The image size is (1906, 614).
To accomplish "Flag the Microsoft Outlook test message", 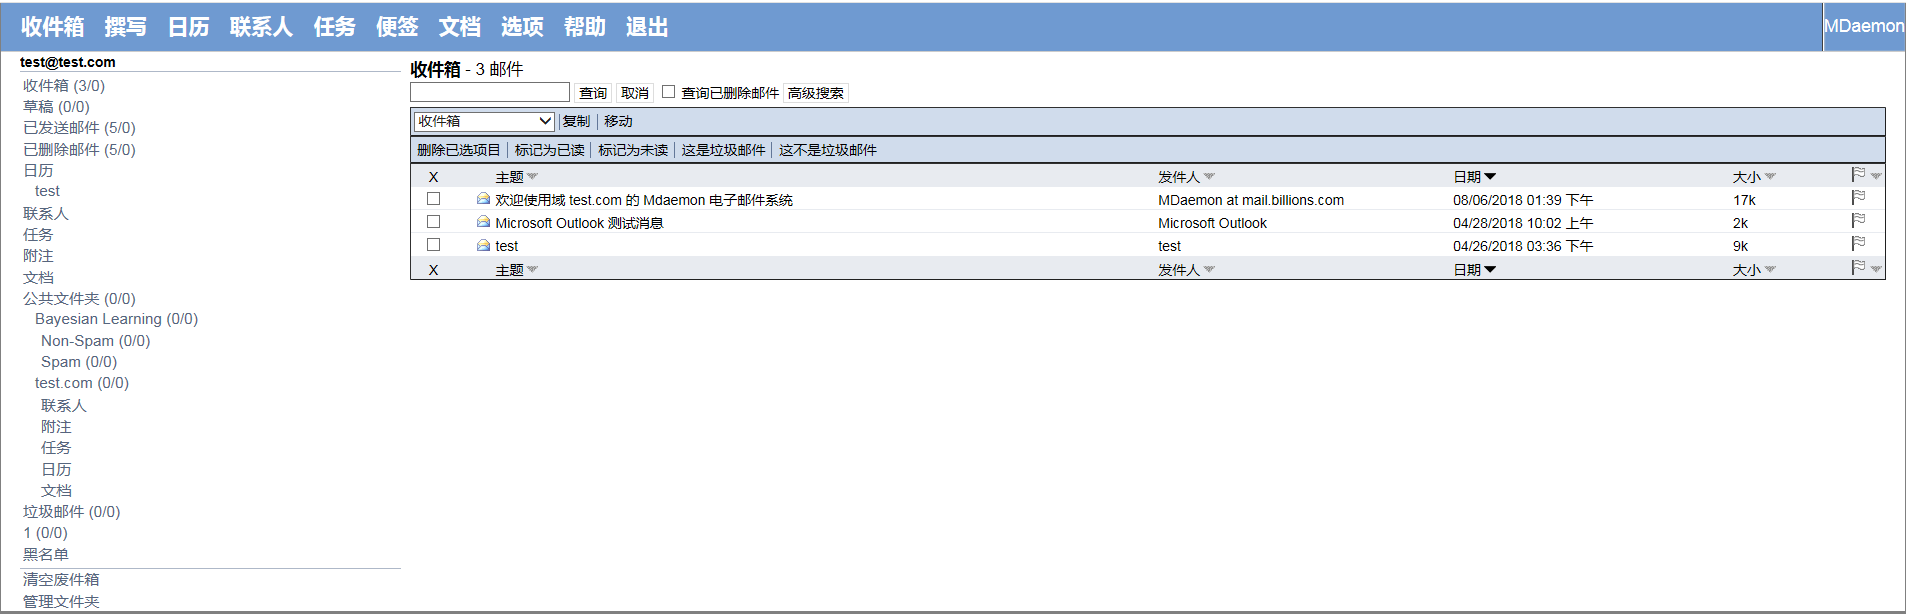I will click(1858, 221).
